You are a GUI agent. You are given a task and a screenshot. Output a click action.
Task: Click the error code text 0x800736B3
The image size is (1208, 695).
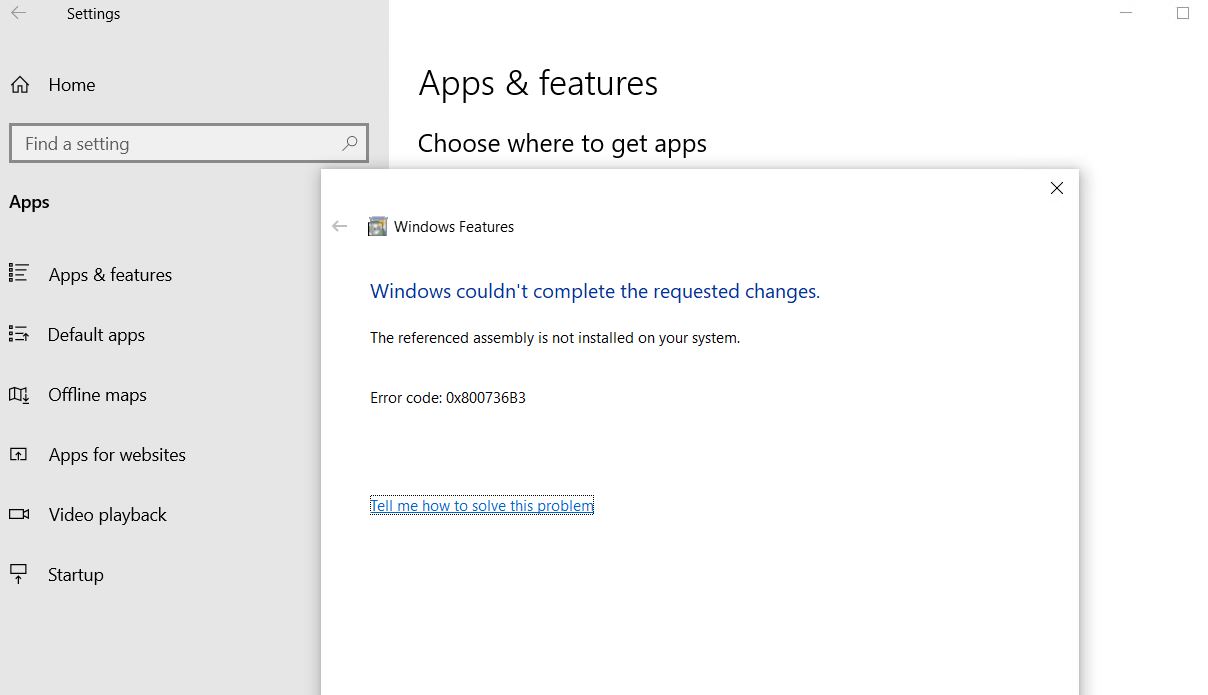pos(447,397)
